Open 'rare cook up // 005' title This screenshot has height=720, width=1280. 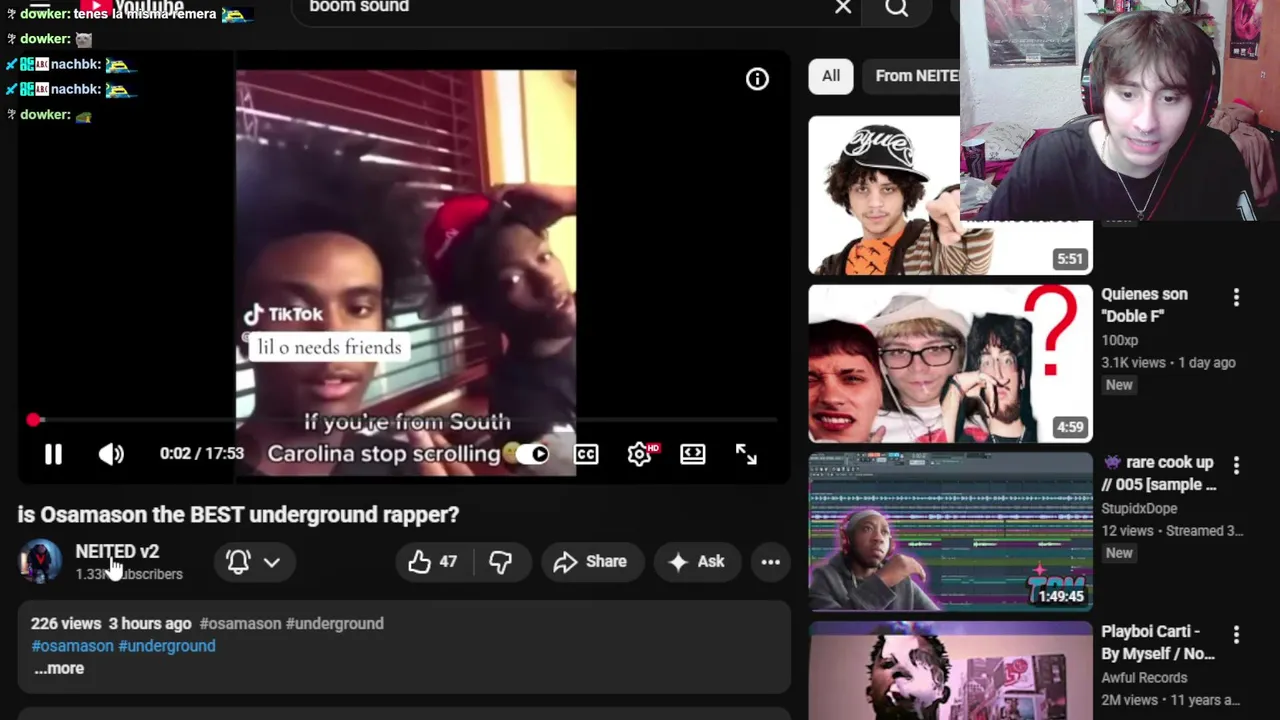tap(1159, 474)
